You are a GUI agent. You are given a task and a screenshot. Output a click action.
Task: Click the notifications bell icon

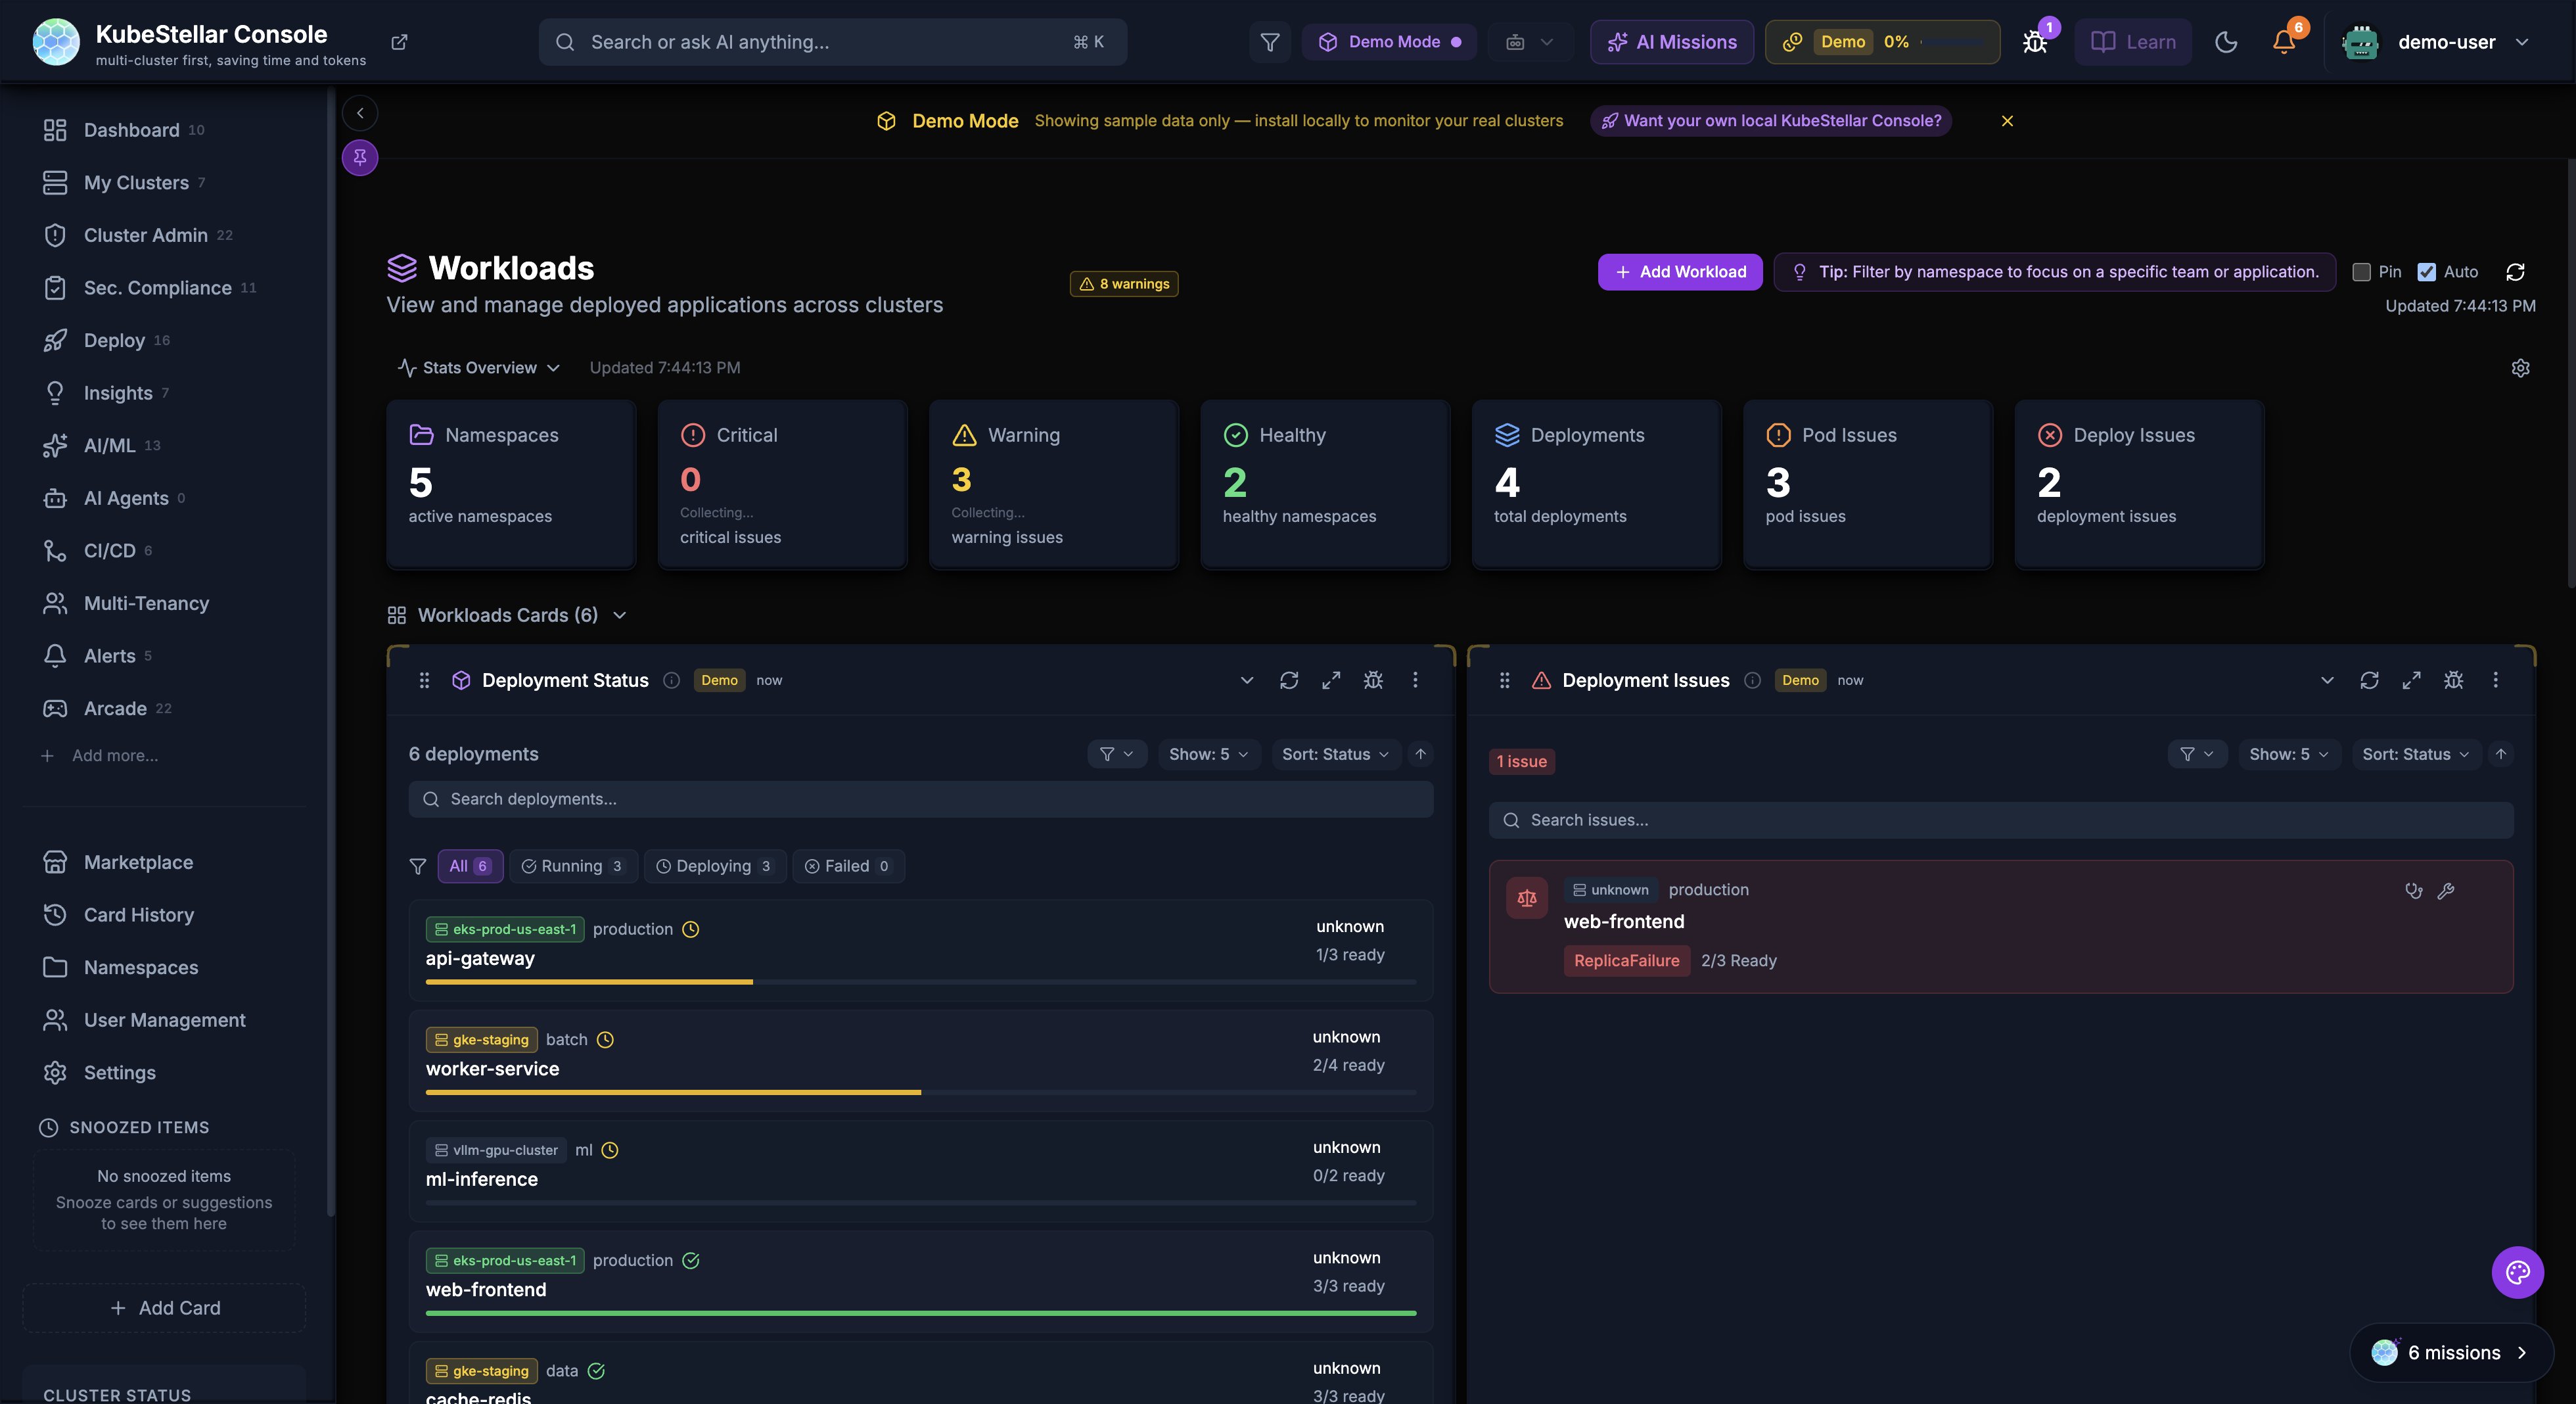pos(2283,42)
